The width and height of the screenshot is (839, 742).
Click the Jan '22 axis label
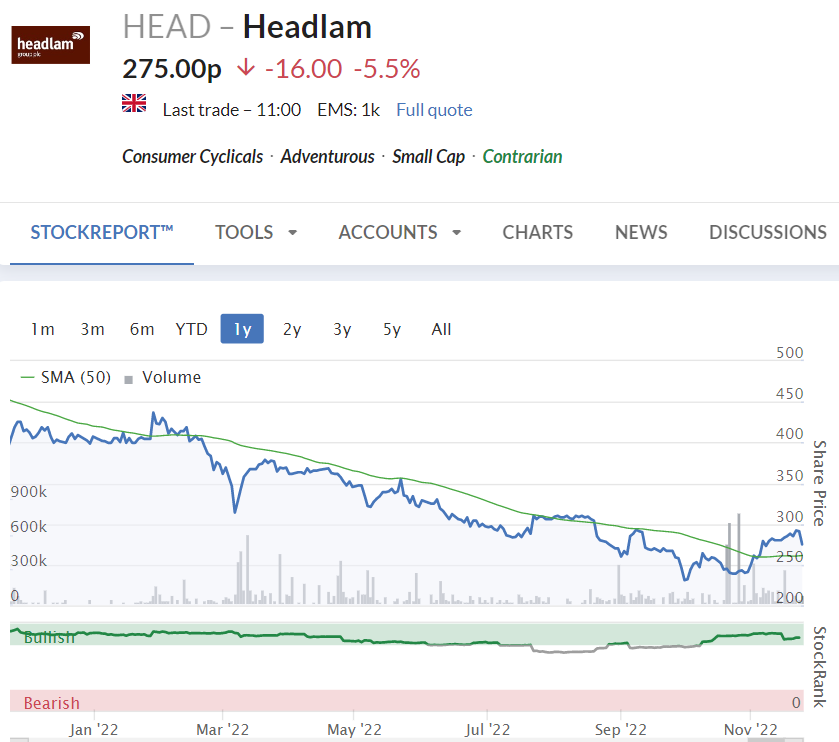tap(94, 729)
